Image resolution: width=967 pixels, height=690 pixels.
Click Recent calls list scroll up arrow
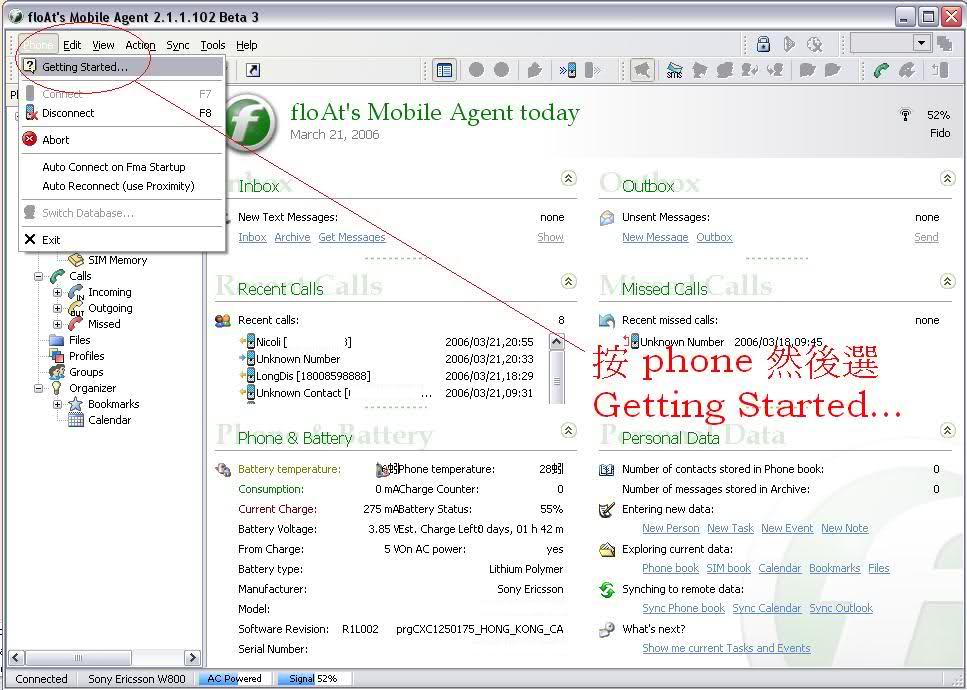tap(556, 342)
